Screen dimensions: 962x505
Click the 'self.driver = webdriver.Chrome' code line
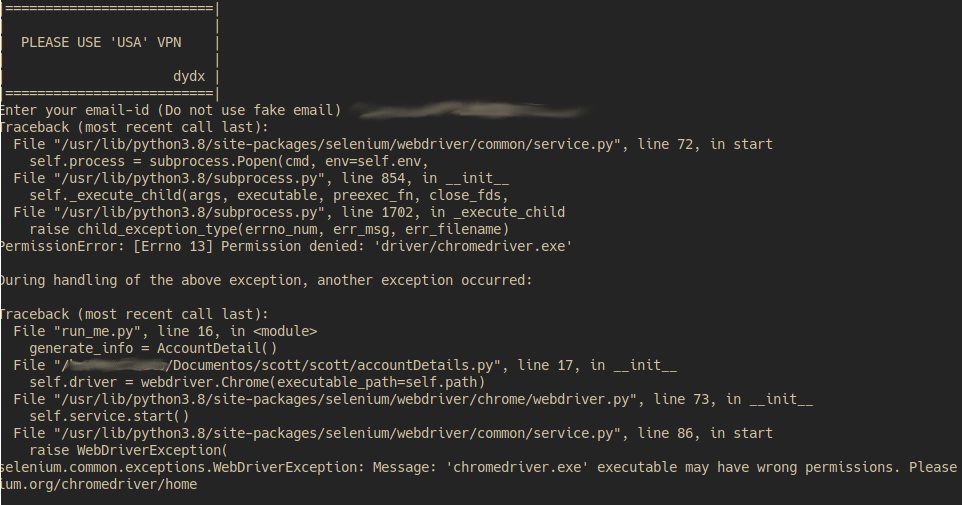[x=257, y=382]
